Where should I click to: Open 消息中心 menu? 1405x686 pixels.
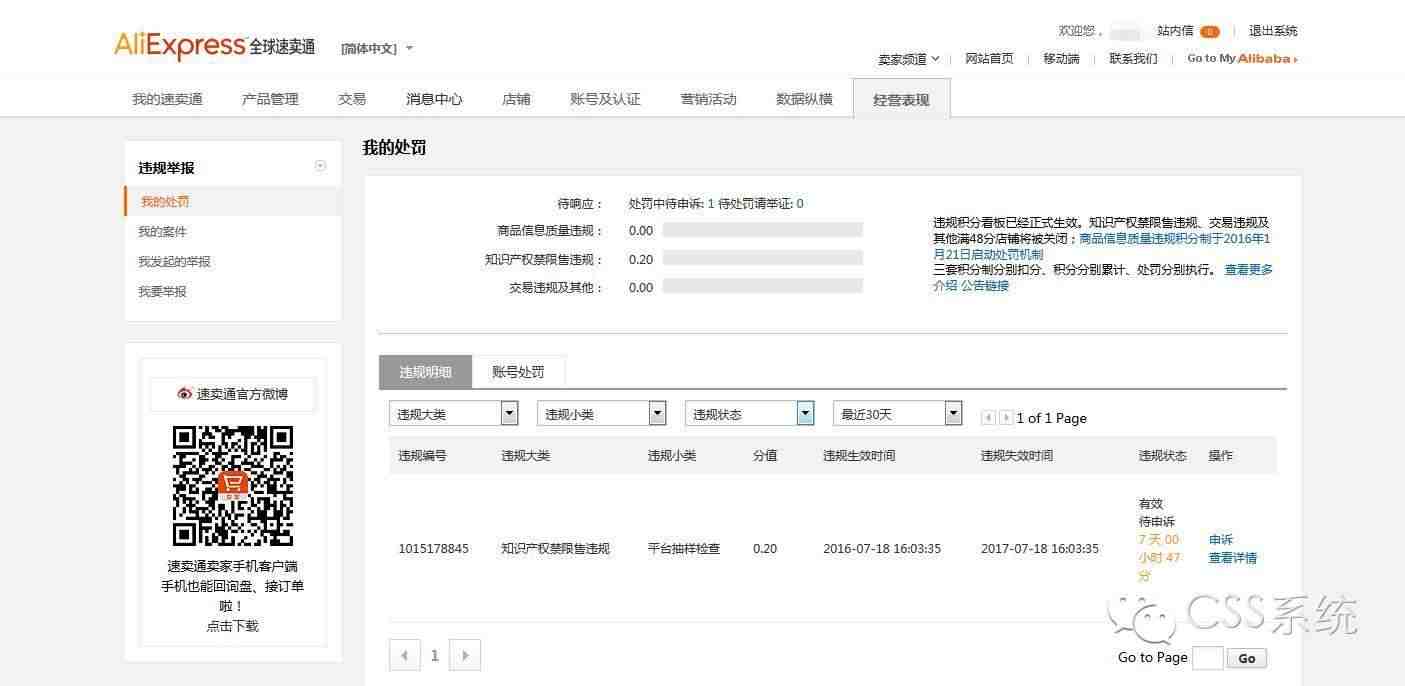(434, 99)
